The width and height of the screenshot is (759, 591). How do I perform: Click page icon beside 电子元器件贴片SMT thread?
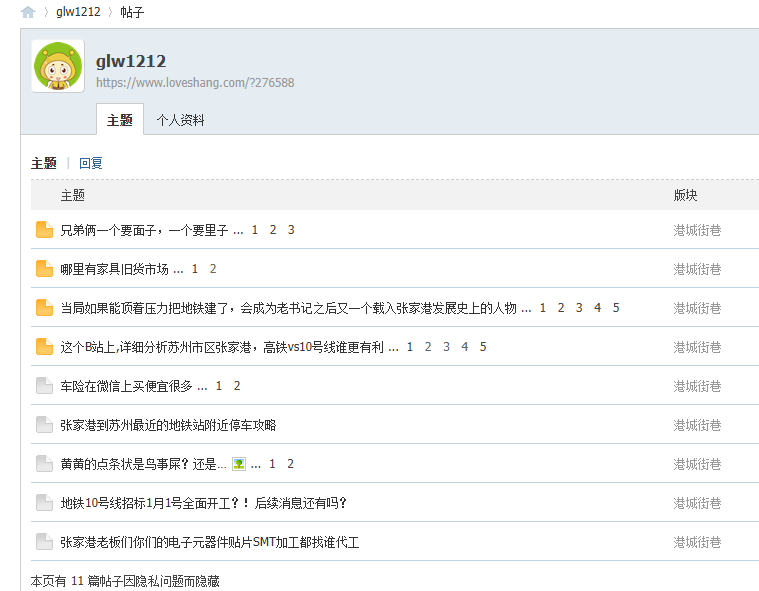[x=44, y=542]
